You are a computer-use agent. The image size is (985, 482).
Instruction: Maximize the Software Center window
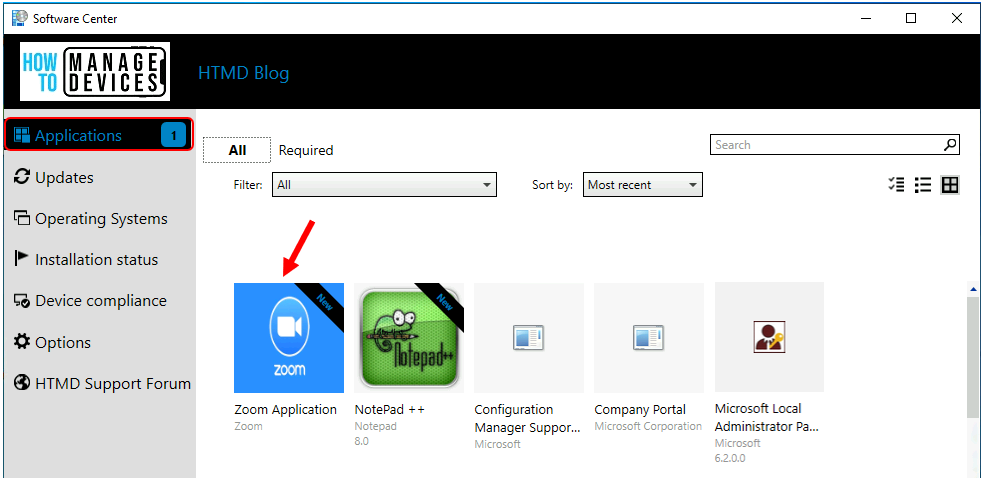[x=911, y=18]
